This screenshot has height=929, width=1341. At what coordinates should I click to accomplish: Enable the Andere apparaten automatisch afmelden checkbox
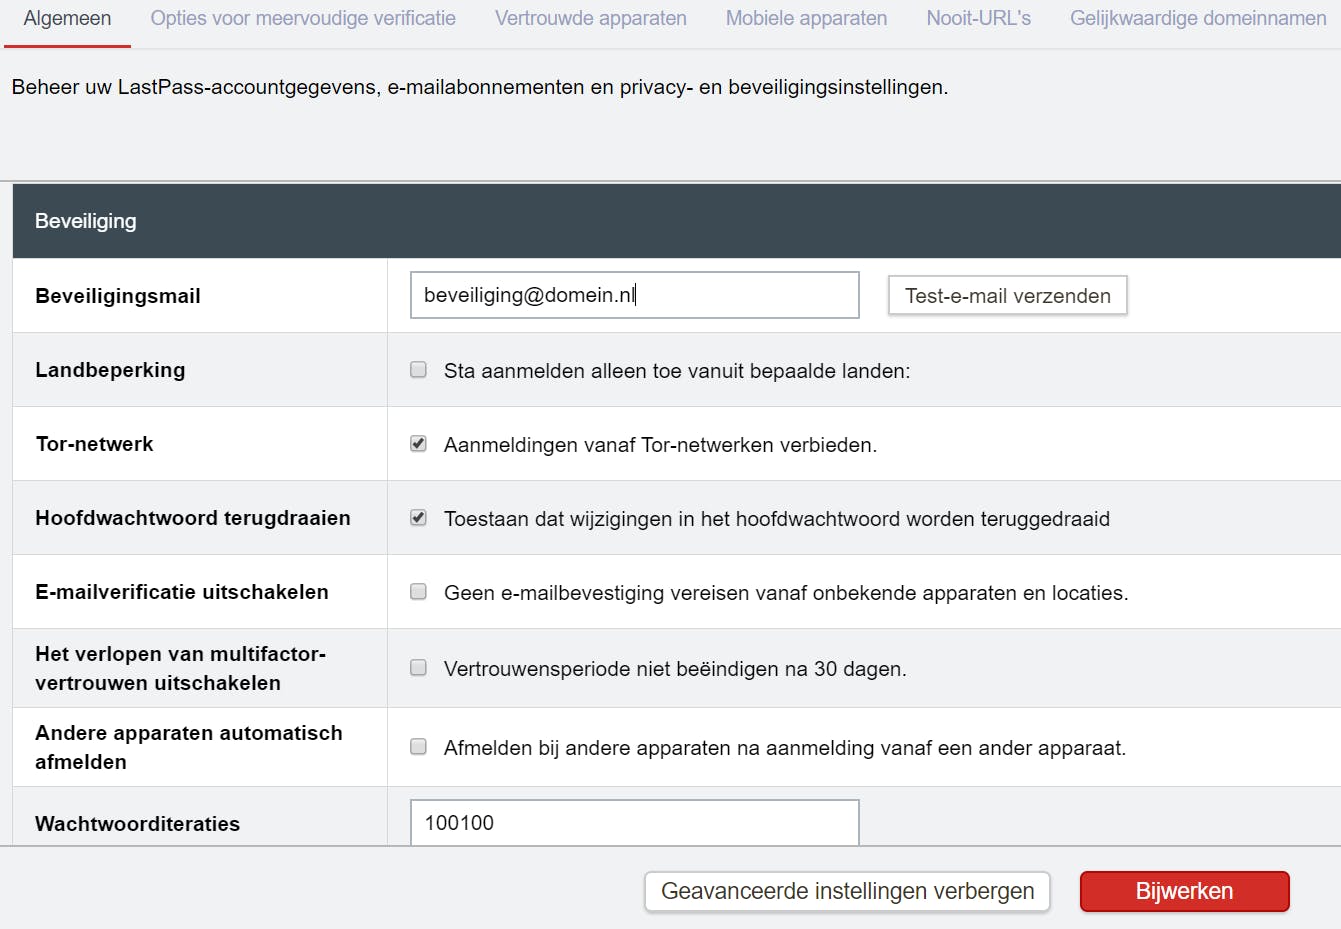(419, 747)
